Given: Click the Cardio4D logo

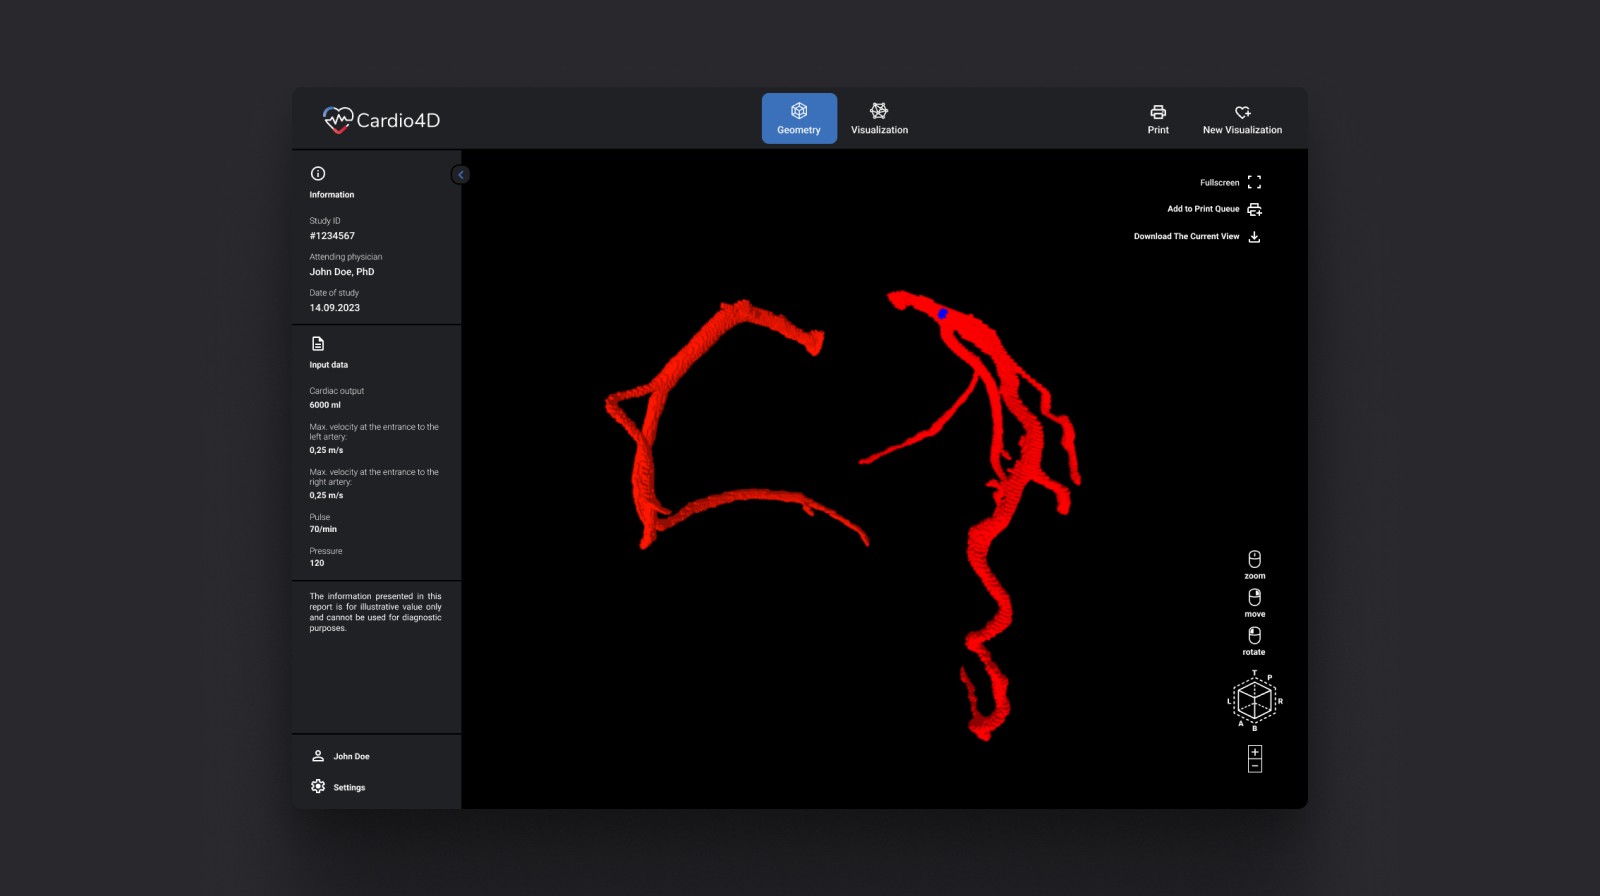Looking at the screenshot, I should pyautogui.click(x=381, y=120).
